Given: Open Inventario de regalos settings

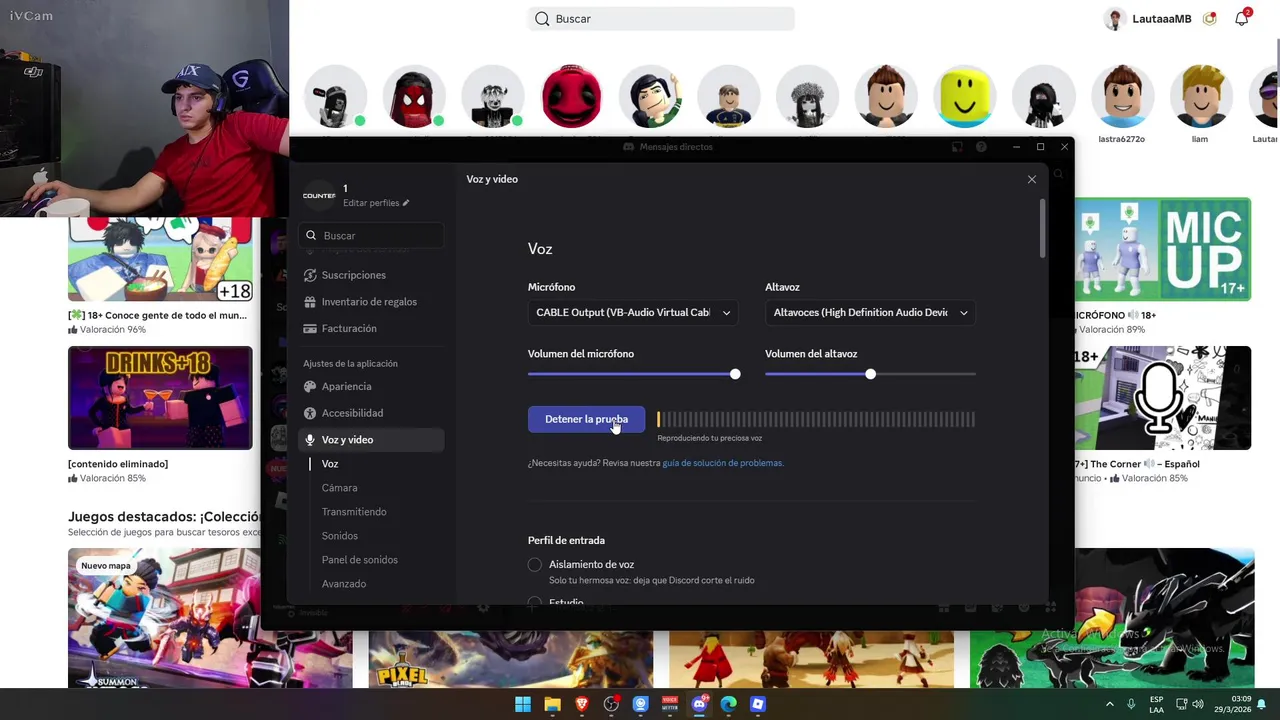Looking at the screenshot, I should (x=369, y=302).
